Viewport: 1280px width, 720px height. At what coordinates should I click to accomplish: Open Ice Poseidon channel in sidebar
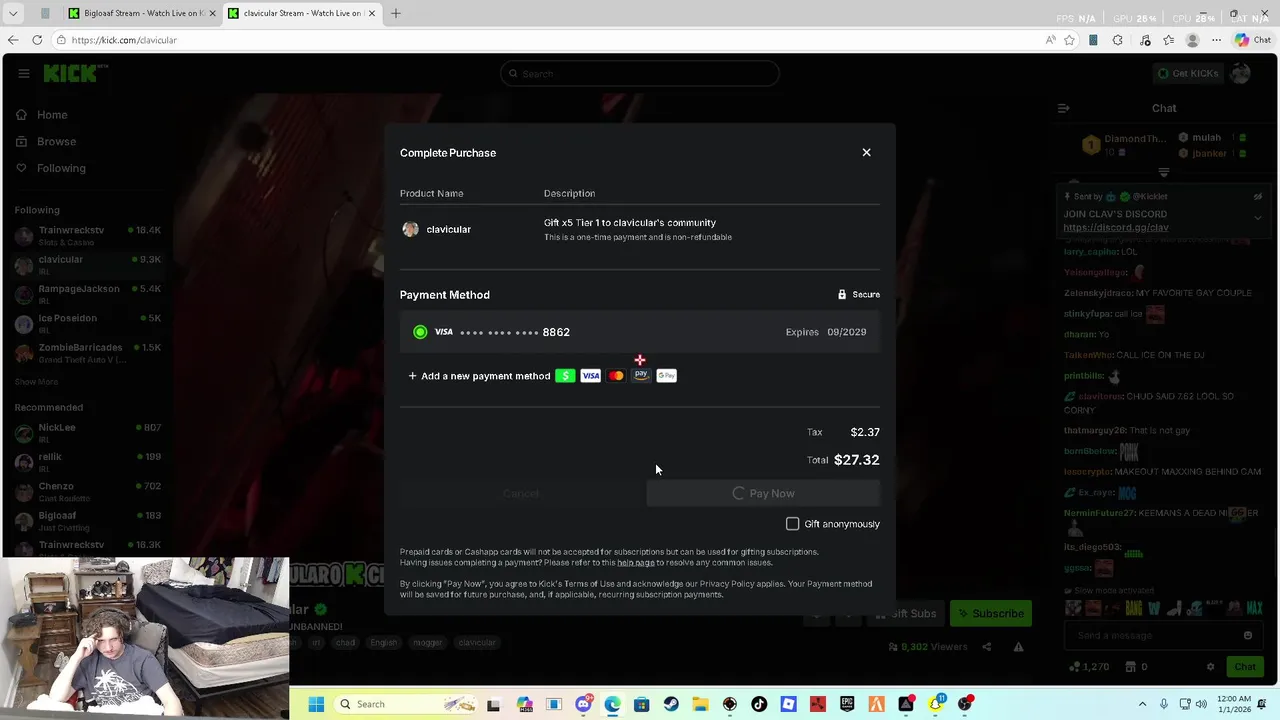click(x=88, y=323)
